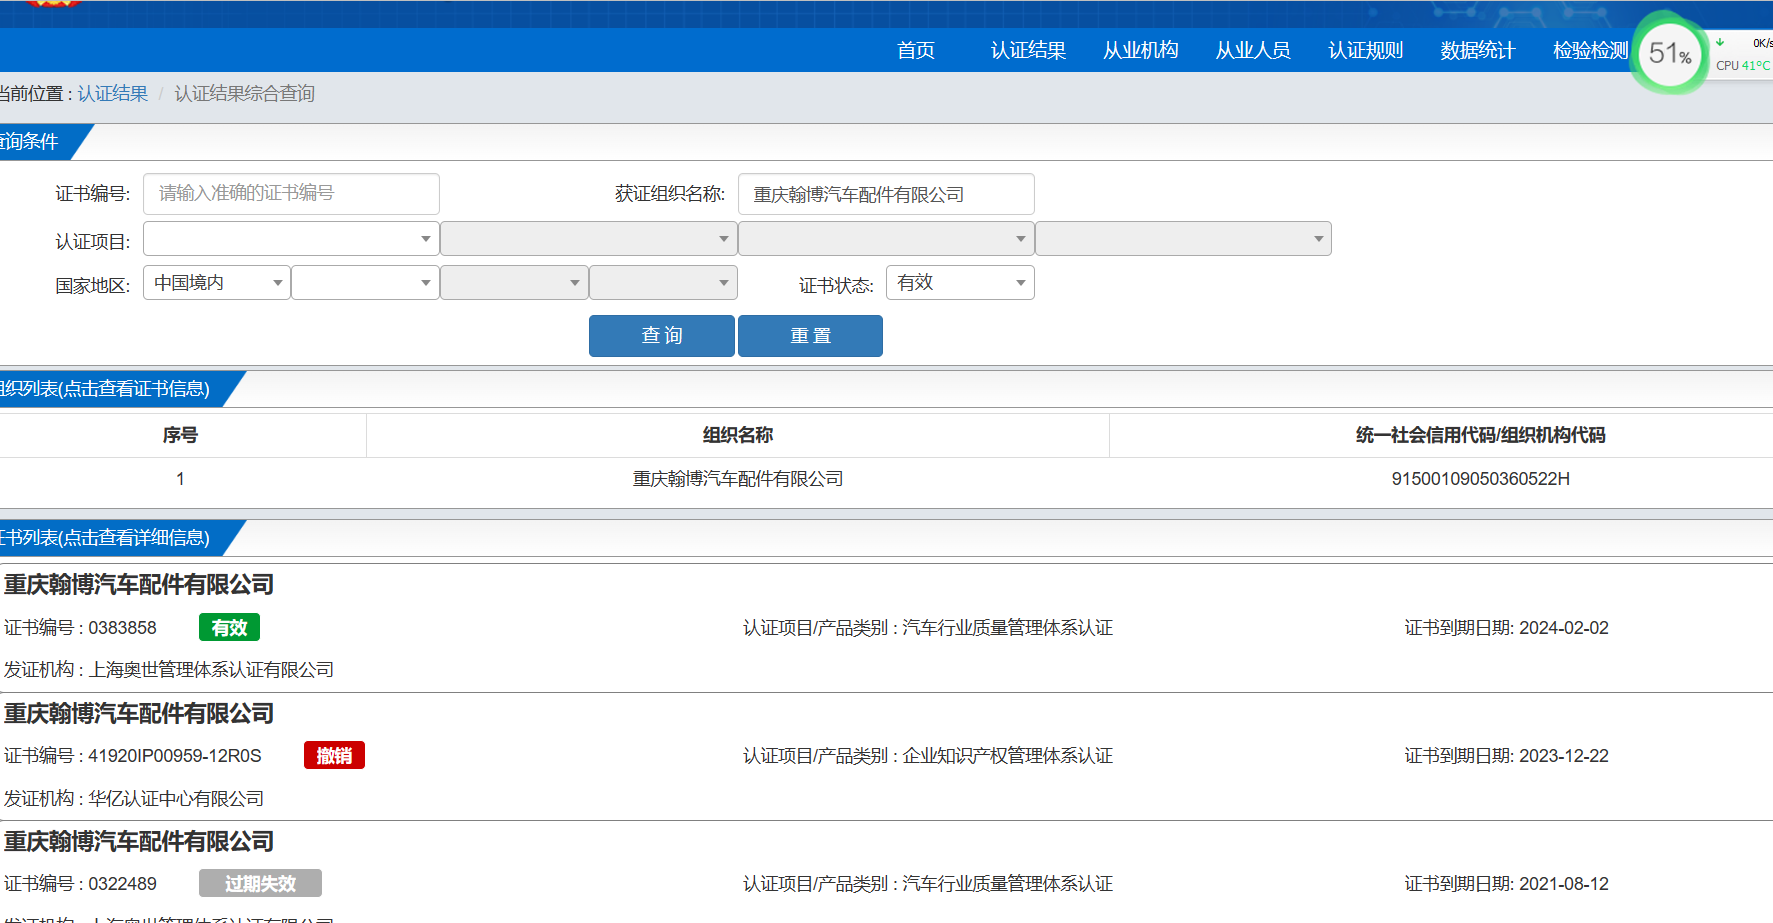Open the 从业人员 navigation menu
Screen dimensions: 1773x923
(x=1252, y=50)
